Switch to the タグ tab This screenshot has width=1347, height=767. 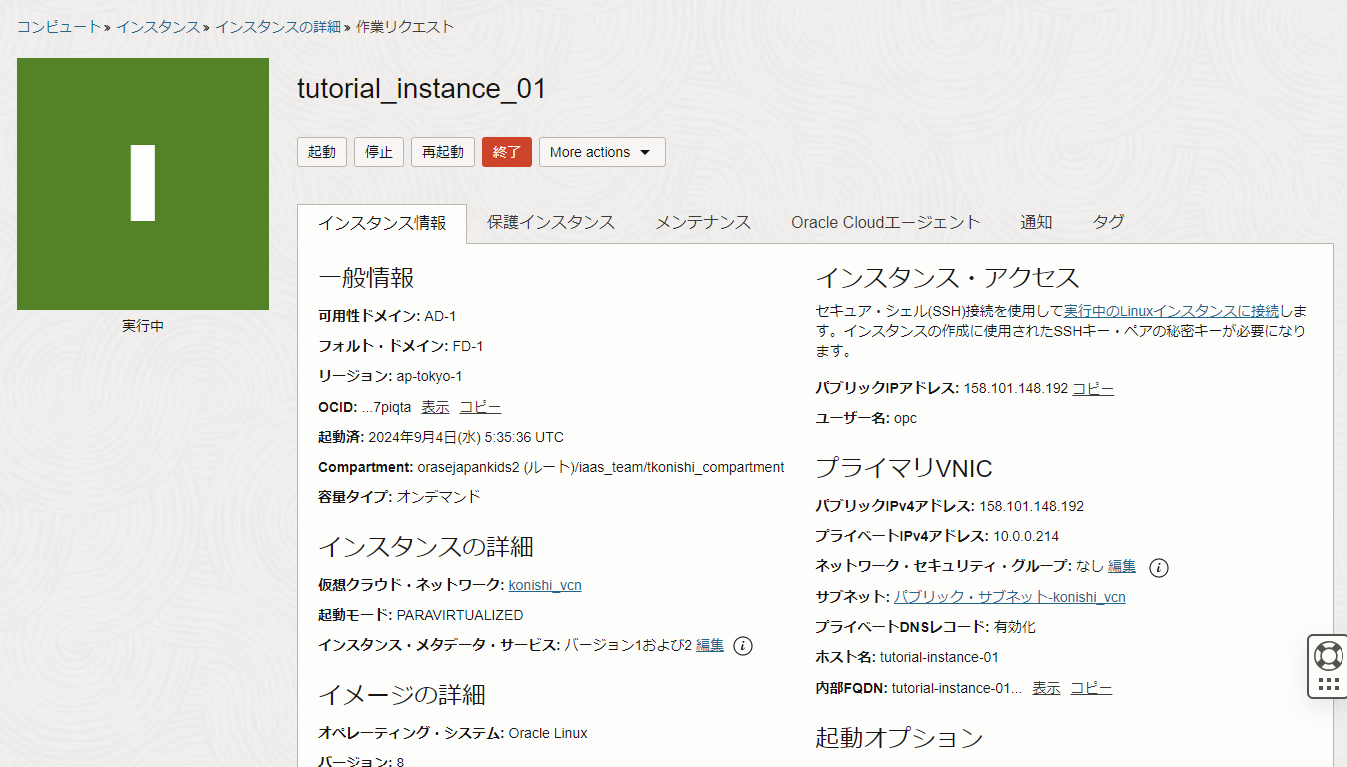(x=1108, y=222)
